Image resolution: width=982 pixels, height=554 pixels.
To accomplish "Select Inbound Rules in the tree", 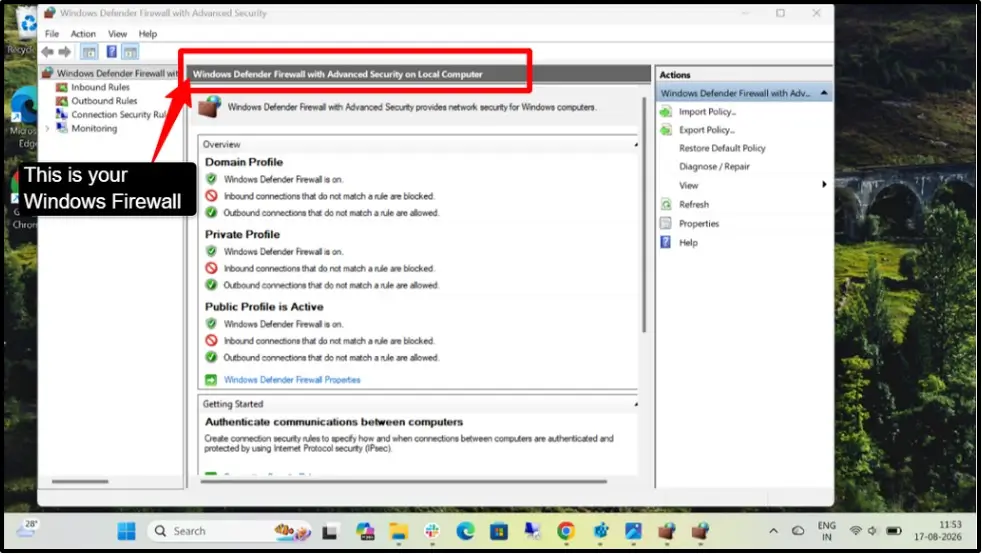I will pyautogui.click(x=100, y=87).
